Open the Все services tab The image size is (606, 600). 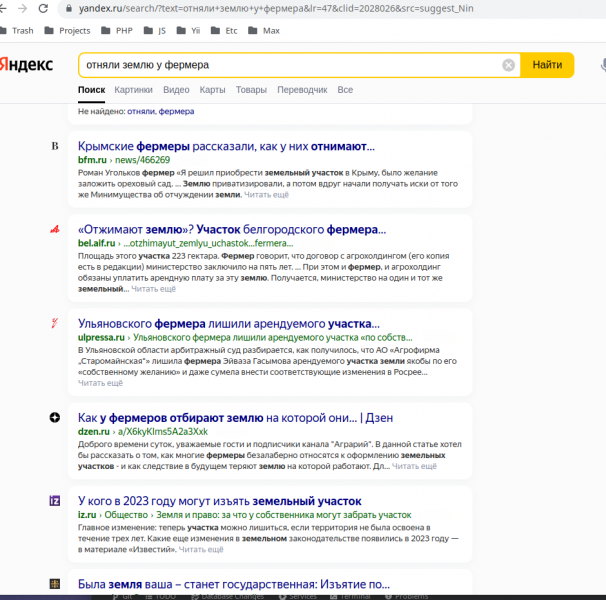[345, 90]
